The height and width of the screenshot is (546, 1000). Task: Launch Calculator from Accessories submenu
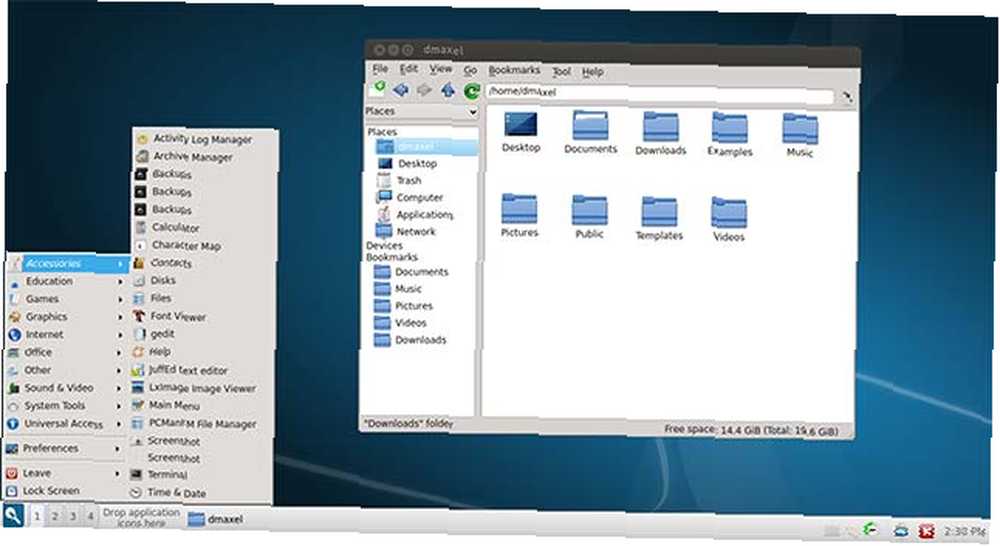tap(204, 227)
